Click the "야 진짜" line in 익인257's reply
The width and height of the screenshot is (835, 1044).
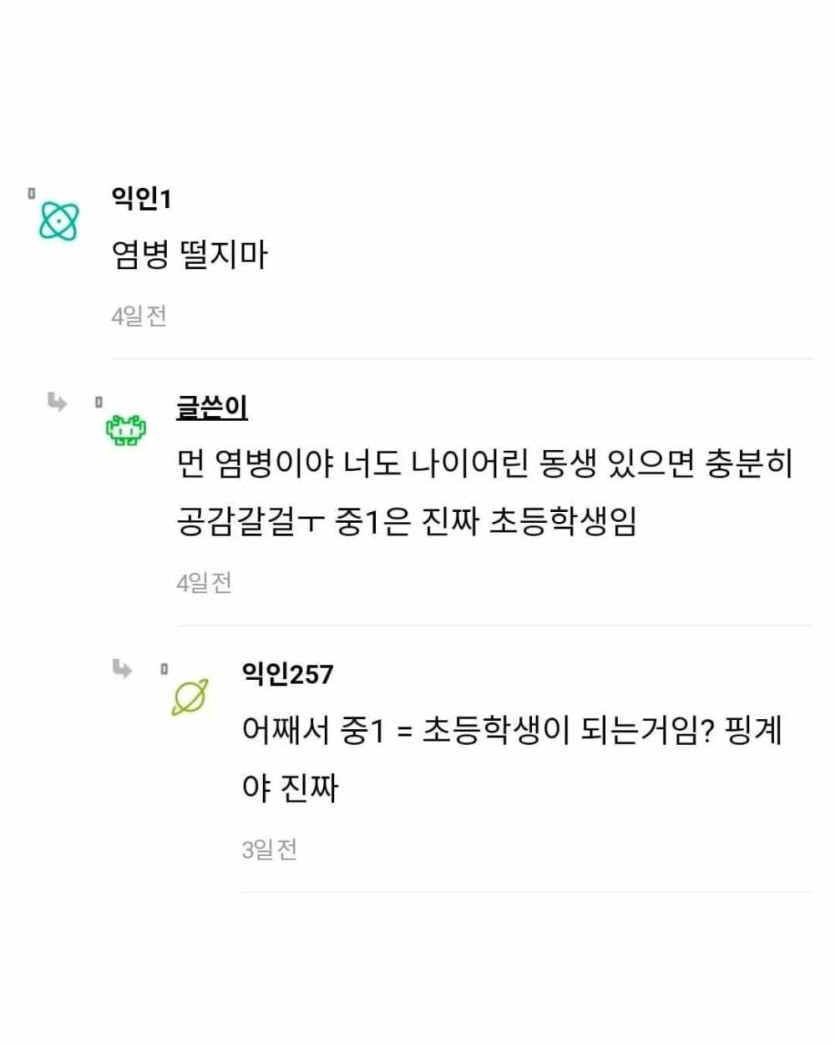(x=290, y=789)
